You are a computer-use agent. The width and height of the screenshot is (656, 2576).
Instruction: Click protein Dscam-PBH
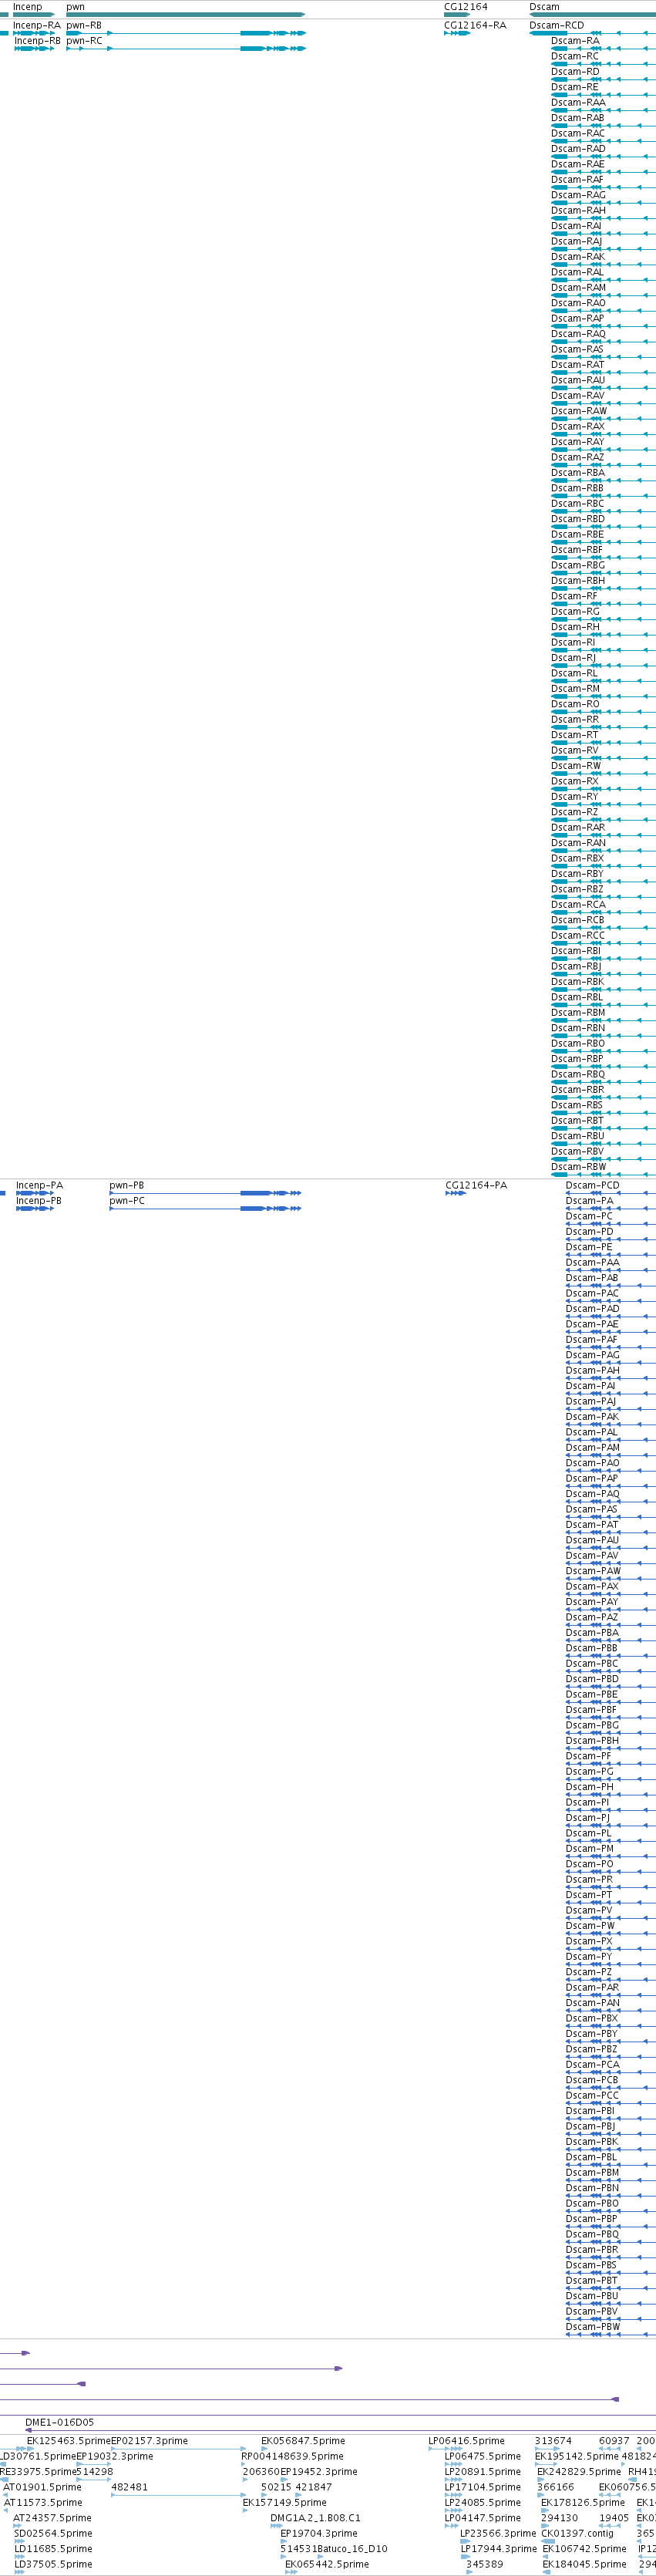pyautogui.click(x=592, y=1741)
